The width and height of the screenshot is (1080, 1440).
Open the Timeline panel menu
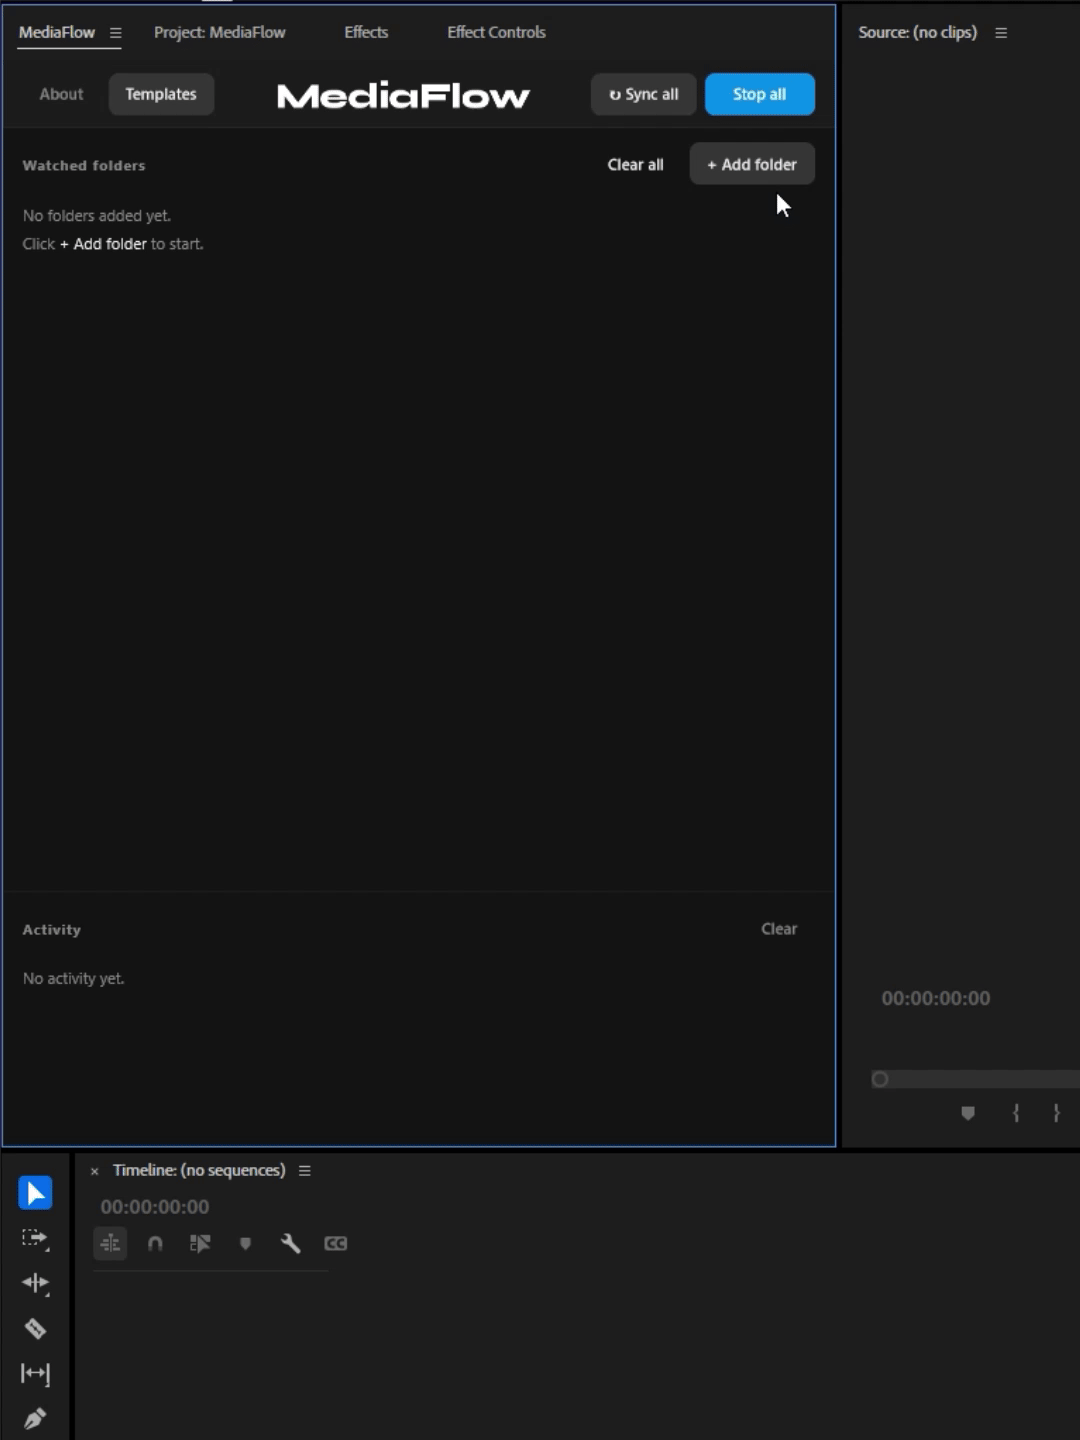coord(305,1170)
